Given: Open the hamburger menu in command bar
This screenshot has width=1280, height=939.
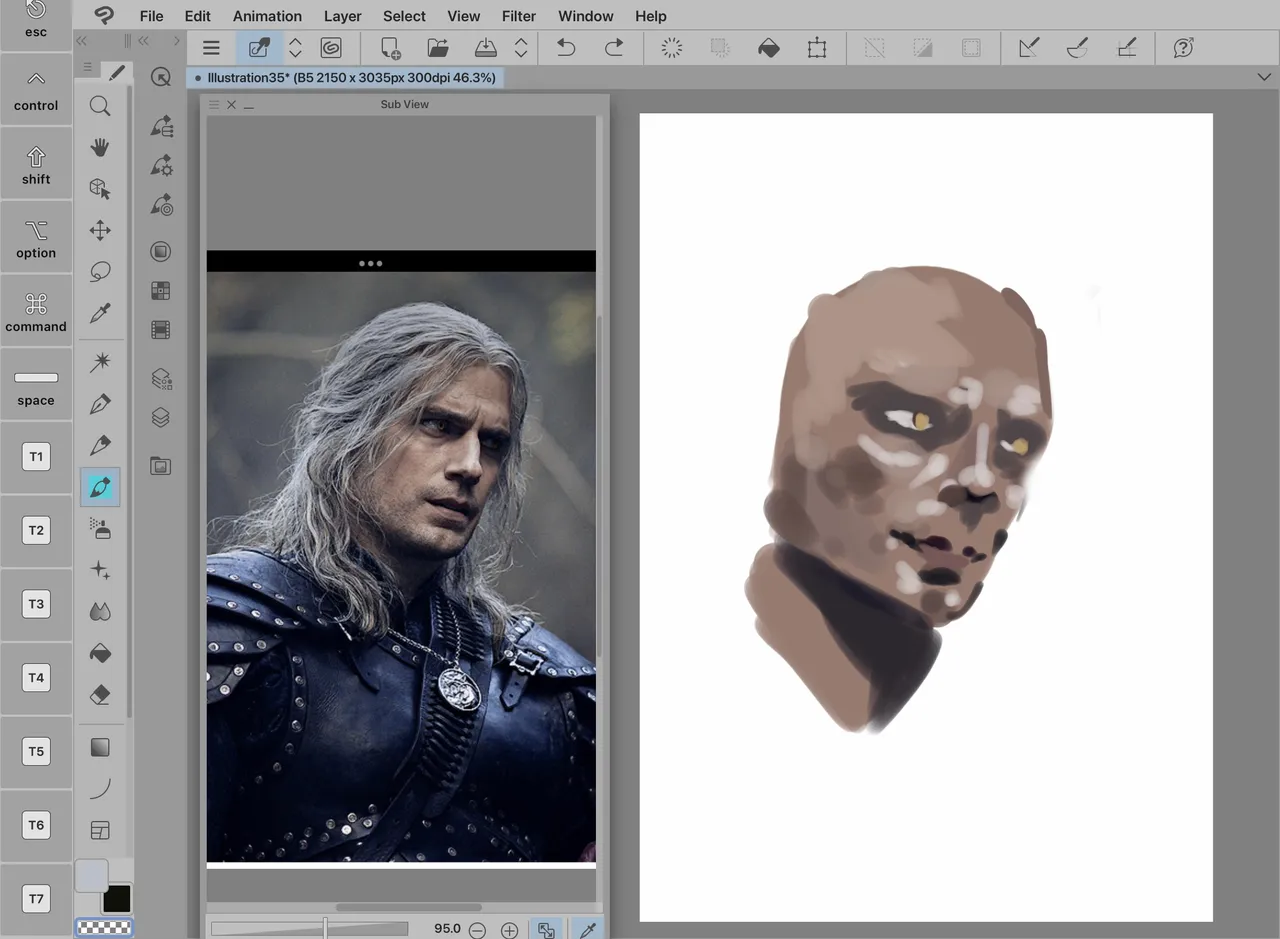Looking at the screenshot, I should point(211,48).
